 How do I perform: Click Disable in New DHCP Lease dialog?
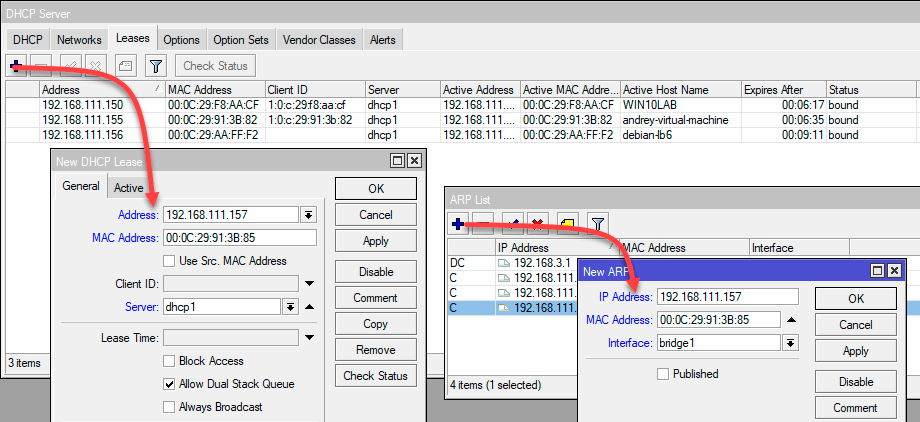pos(376,272)
